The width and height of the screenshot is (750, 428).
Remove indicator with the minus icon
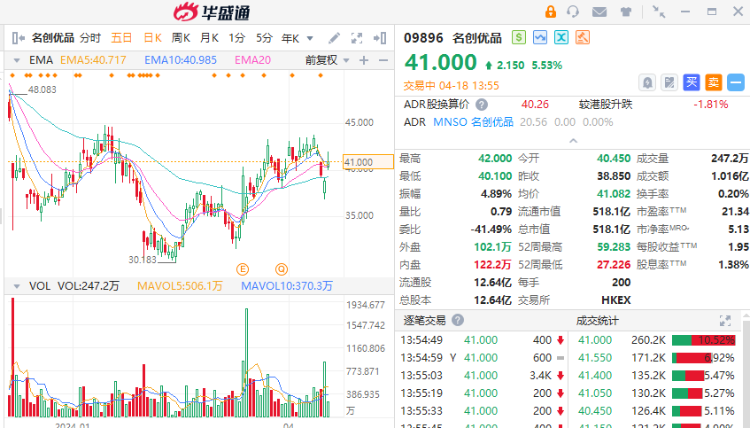pos(383,60)
